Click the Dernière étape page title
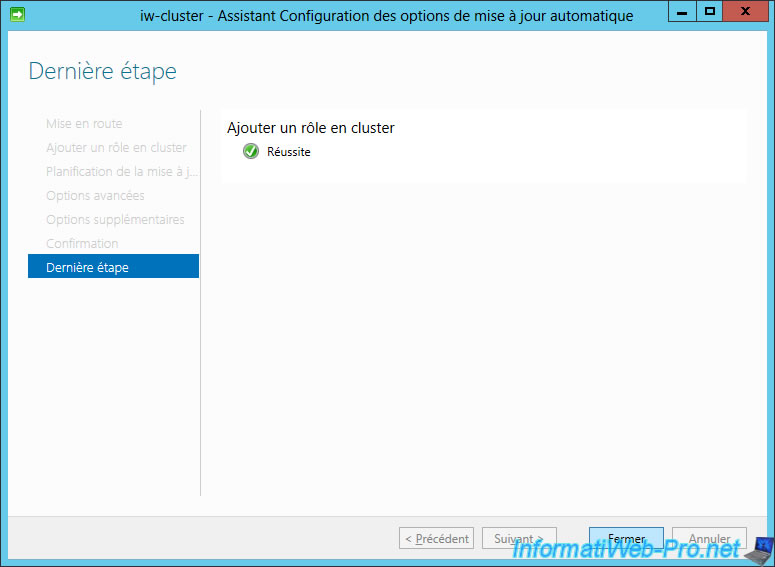This screenshot has width=775, height=567. (102, 71)
